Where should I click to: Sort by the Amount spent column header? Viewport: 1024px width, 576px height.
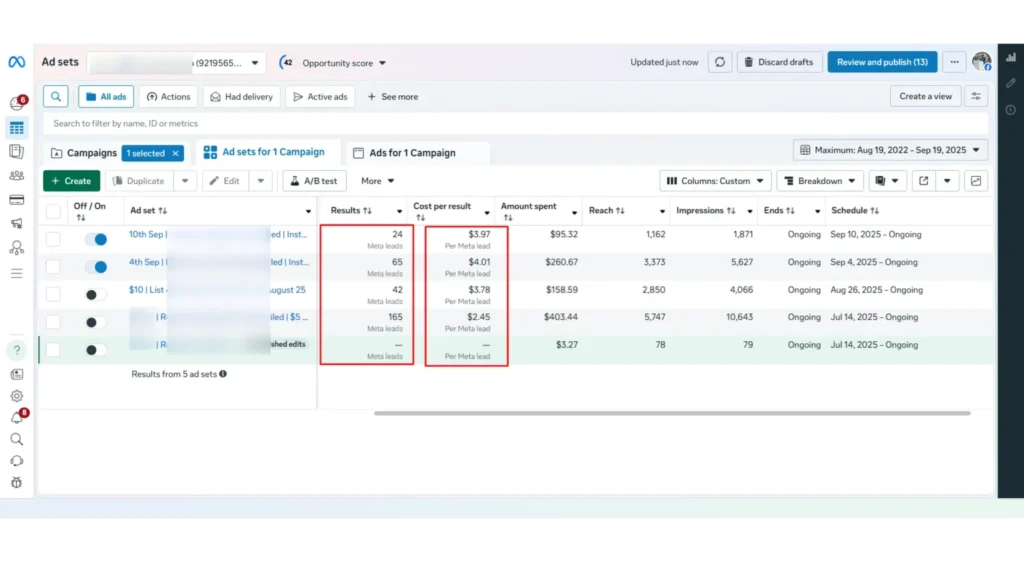[x=528, y=211]
